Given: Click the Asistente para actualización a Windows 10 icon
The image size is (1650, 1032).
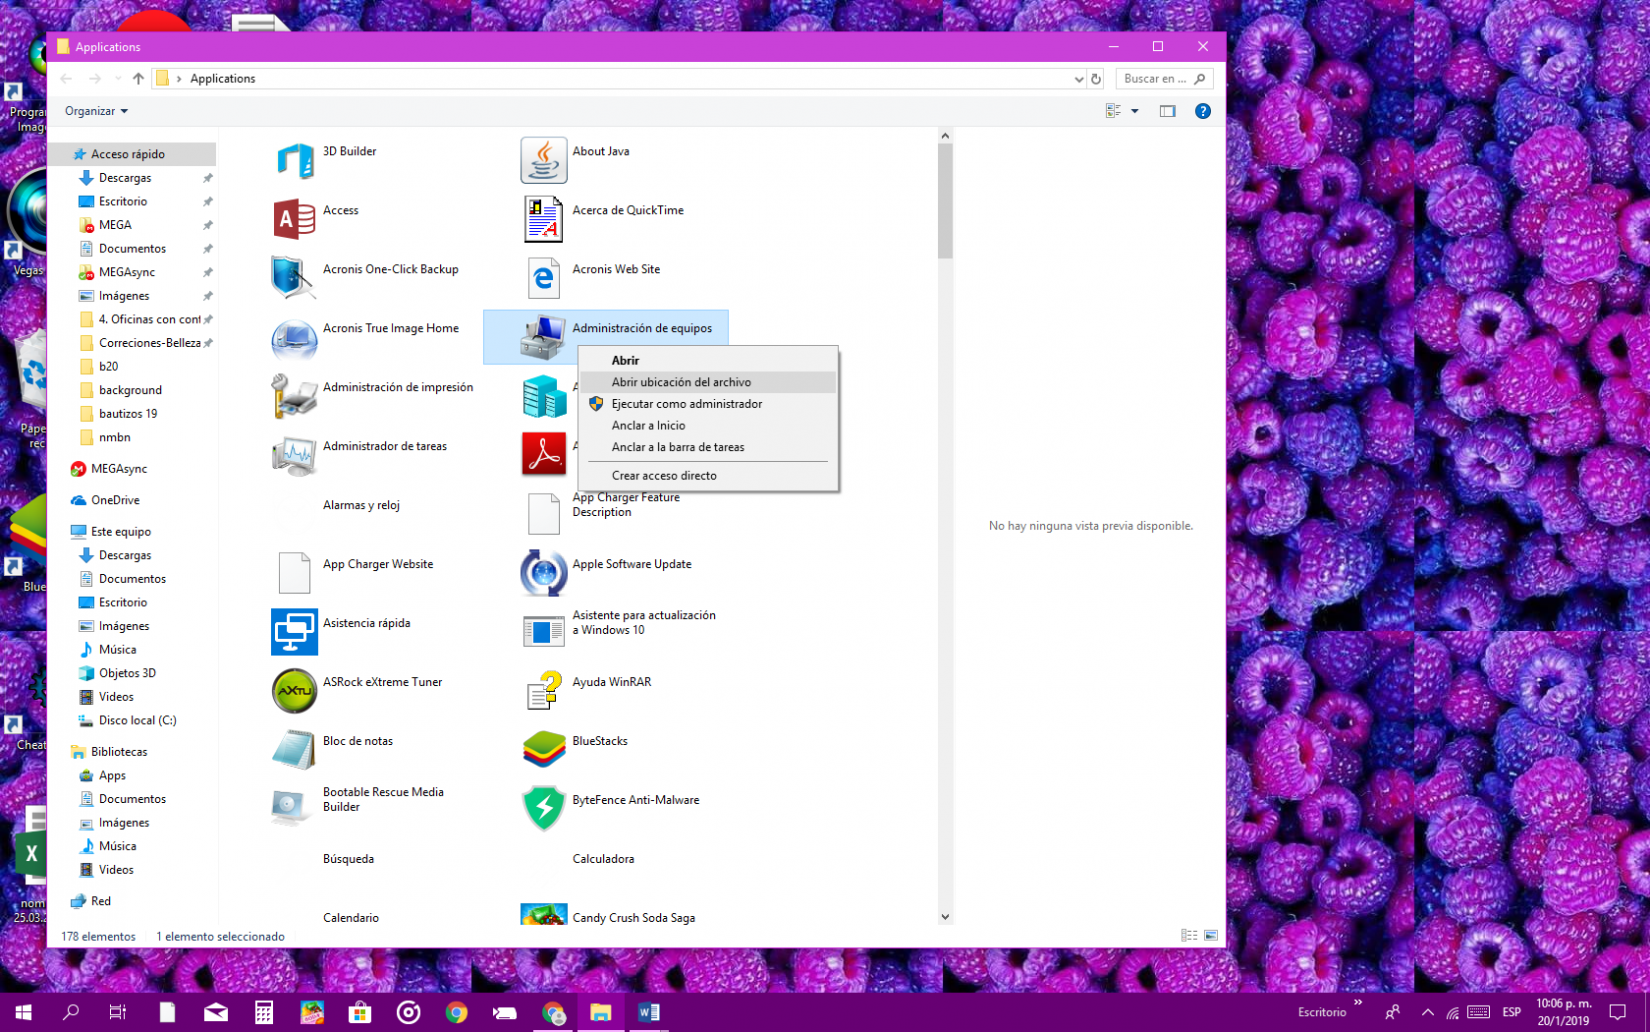Looking at the screenshot, I should coord(544,633).
